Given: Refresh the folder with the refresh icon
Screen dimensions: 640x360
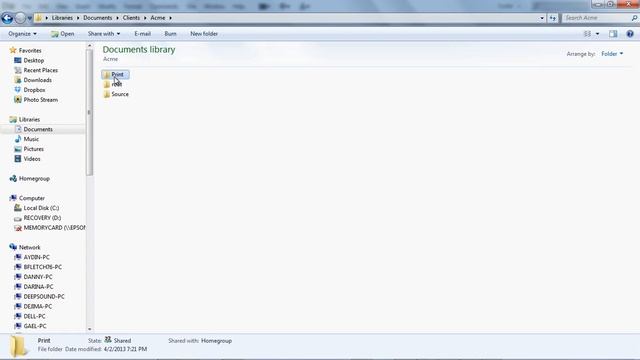Looking at the screenshot, I should [553, 18].
